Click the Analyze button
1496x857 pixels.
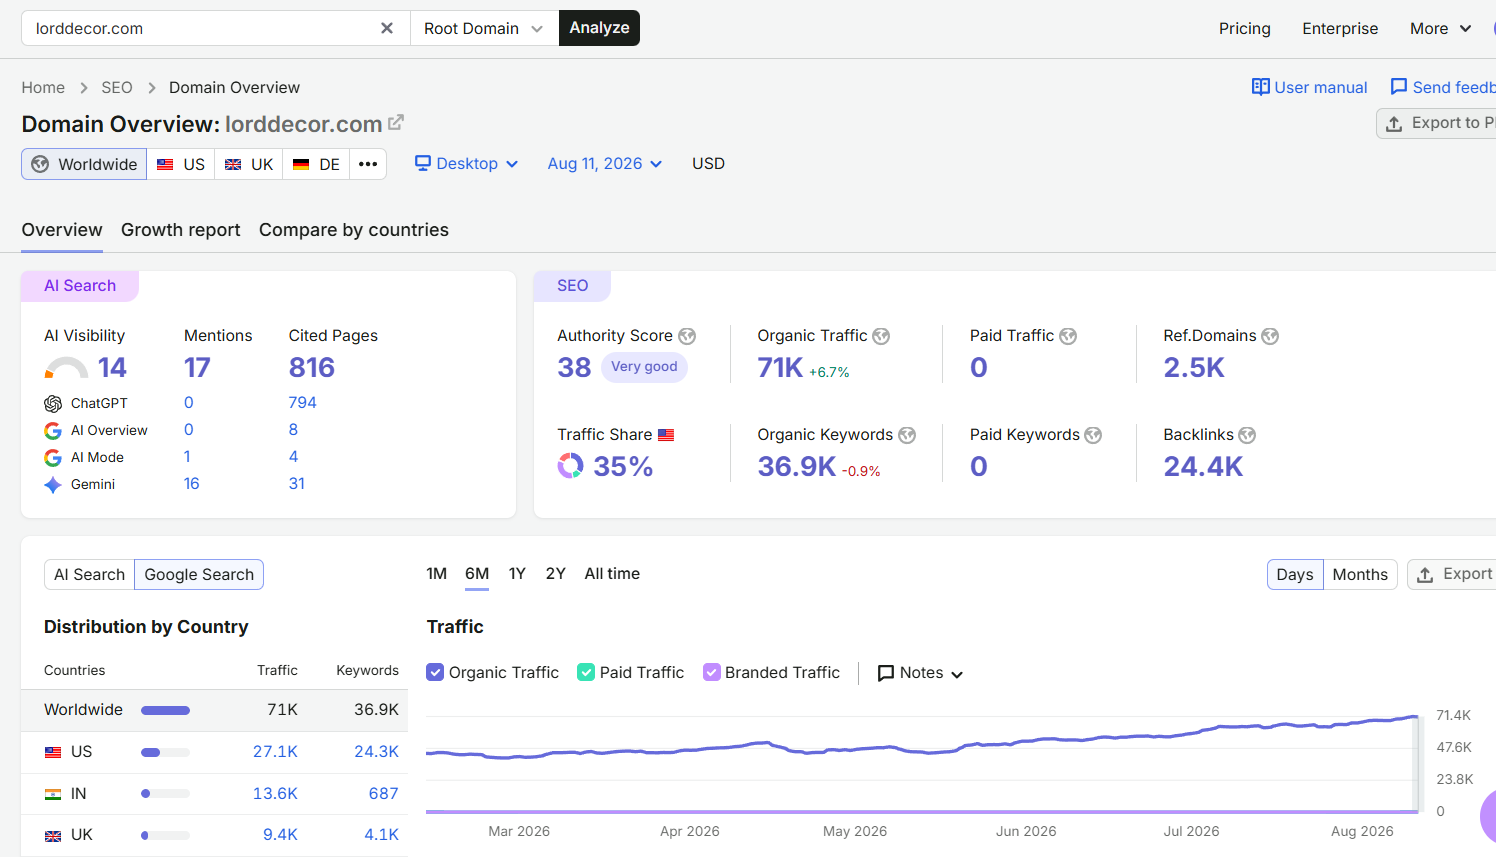[599, 28]
